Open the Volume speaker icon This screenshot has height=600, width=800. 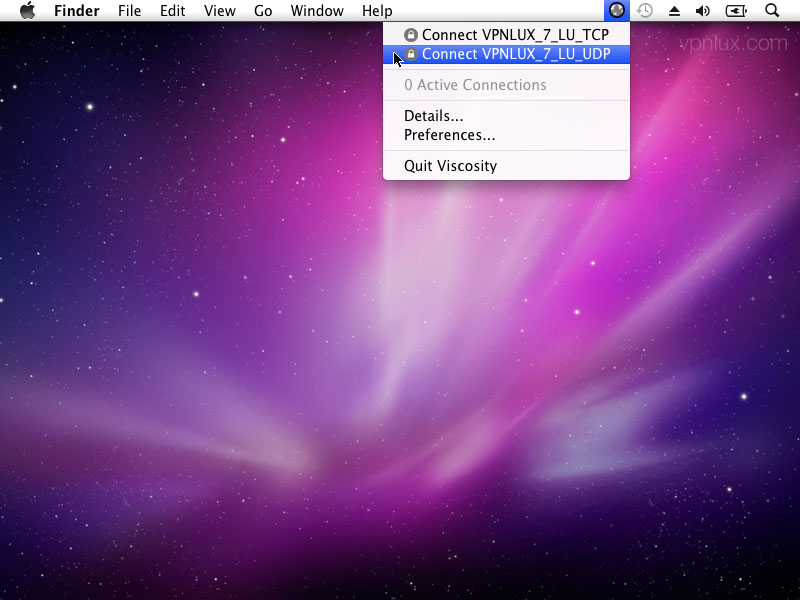pyautogui.click(x=703, y=11)
